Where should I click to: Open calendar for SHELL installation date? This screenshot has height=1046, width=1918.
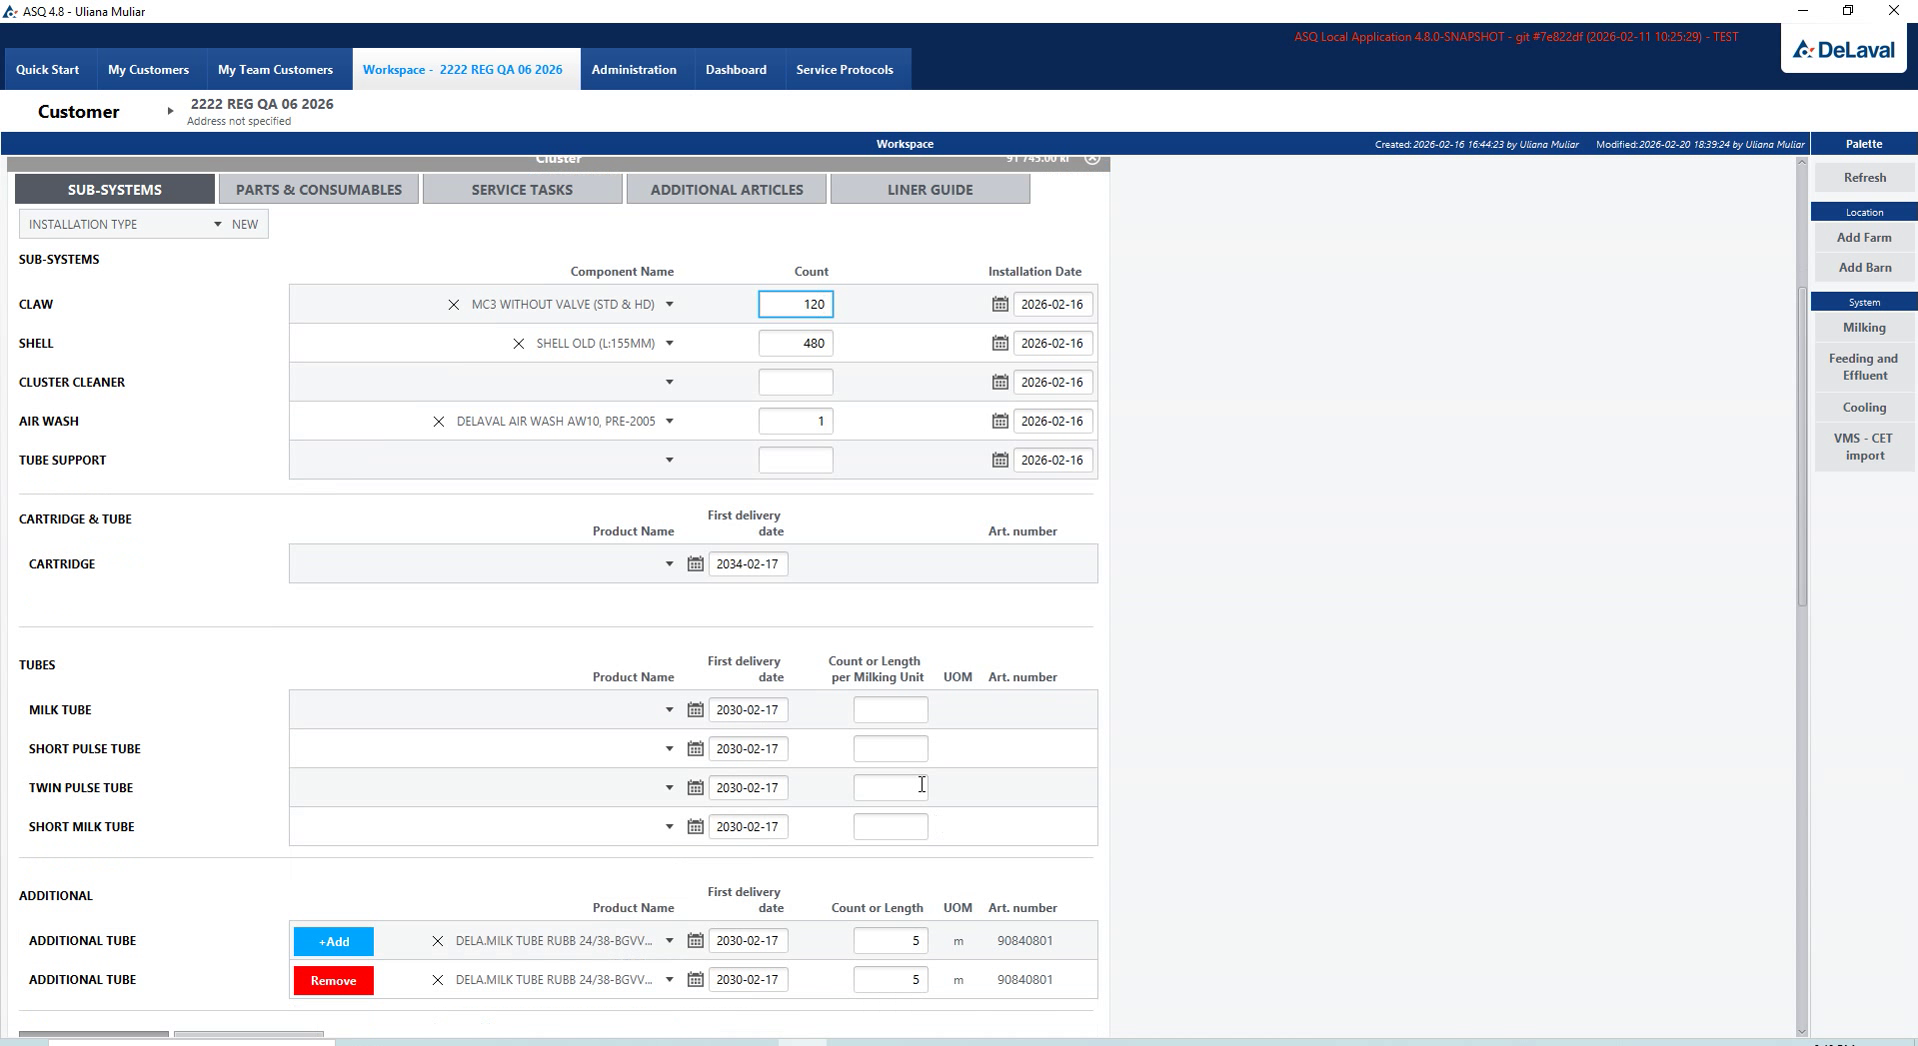(x=1000, y=343)
